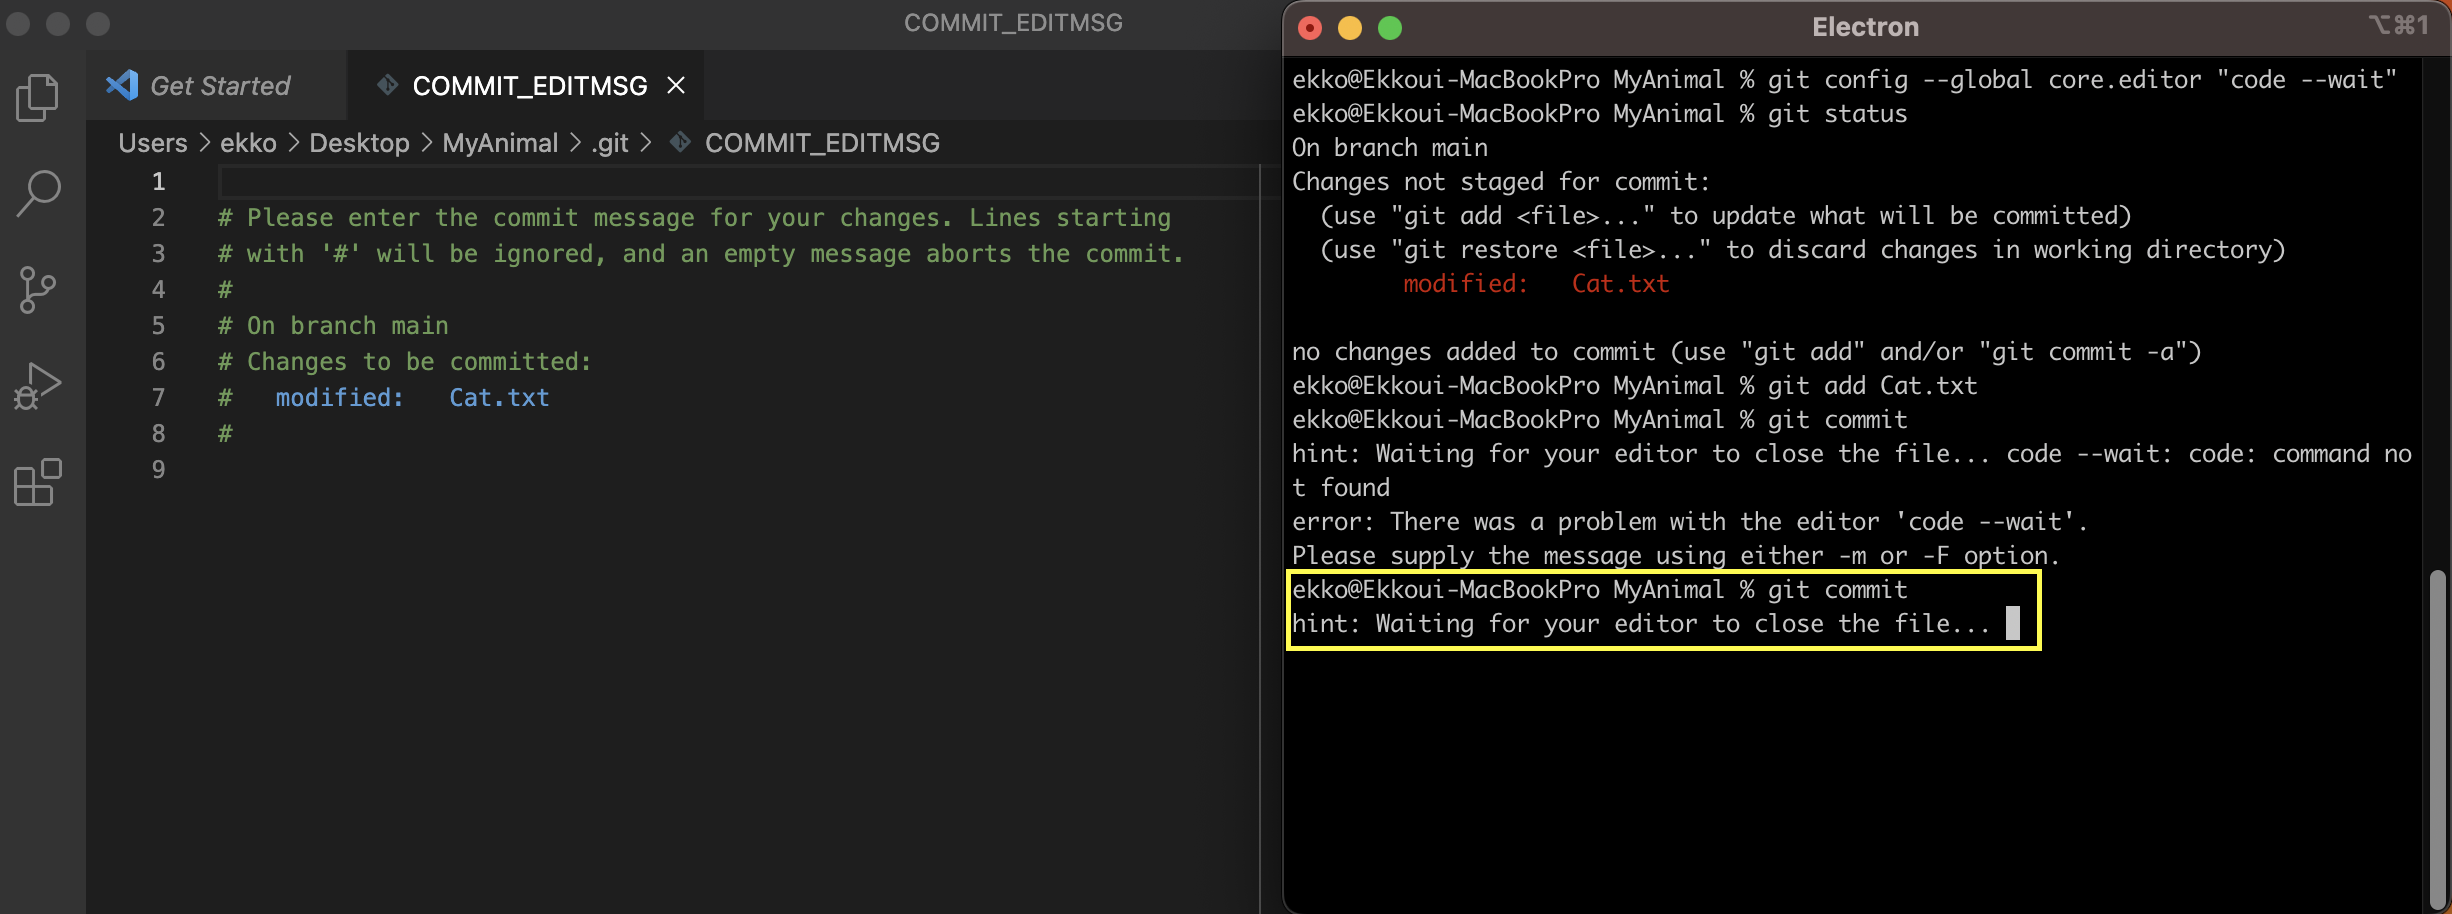This screenshot has height=914, width=2452.
Task: Click red 'modified:' in terminal output
Action: 1465,284
